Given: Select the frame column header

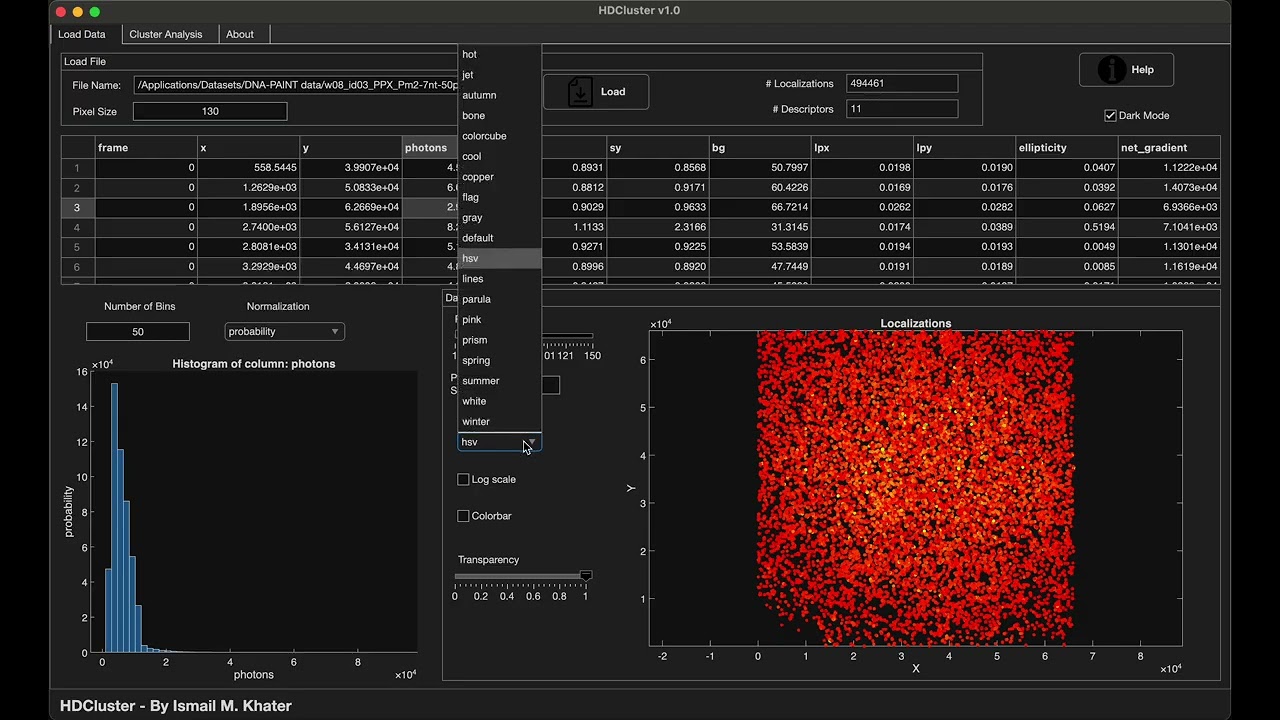Looking at the screenshot, I should 146,148.
